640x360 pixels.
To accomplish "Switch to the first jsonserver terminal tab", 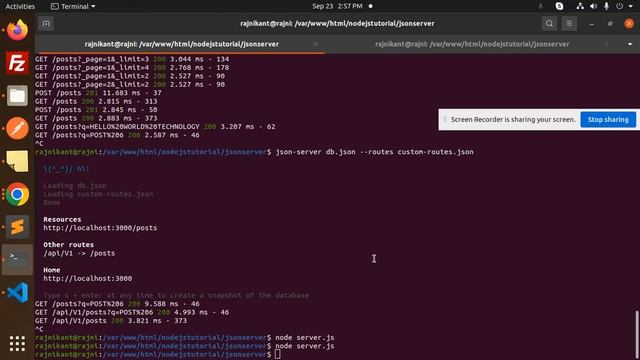I will pyautogui.click(x=182, y=44).
